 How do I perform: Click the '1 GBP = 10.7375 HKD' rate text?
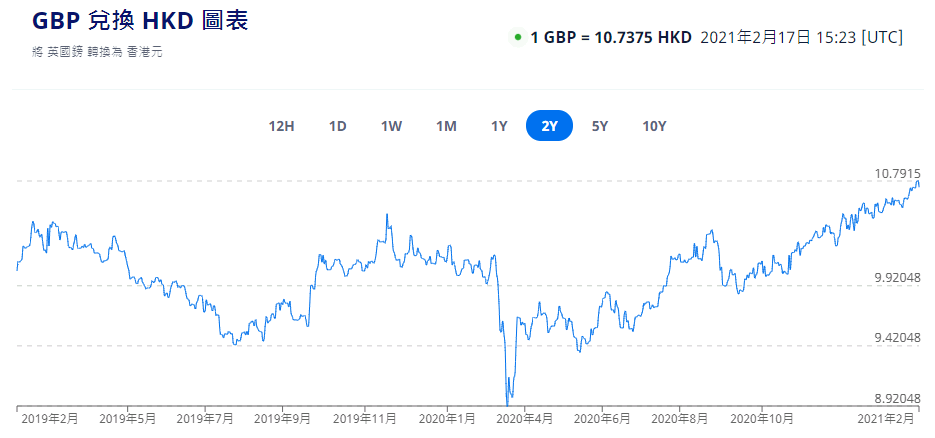pos(611,38)
